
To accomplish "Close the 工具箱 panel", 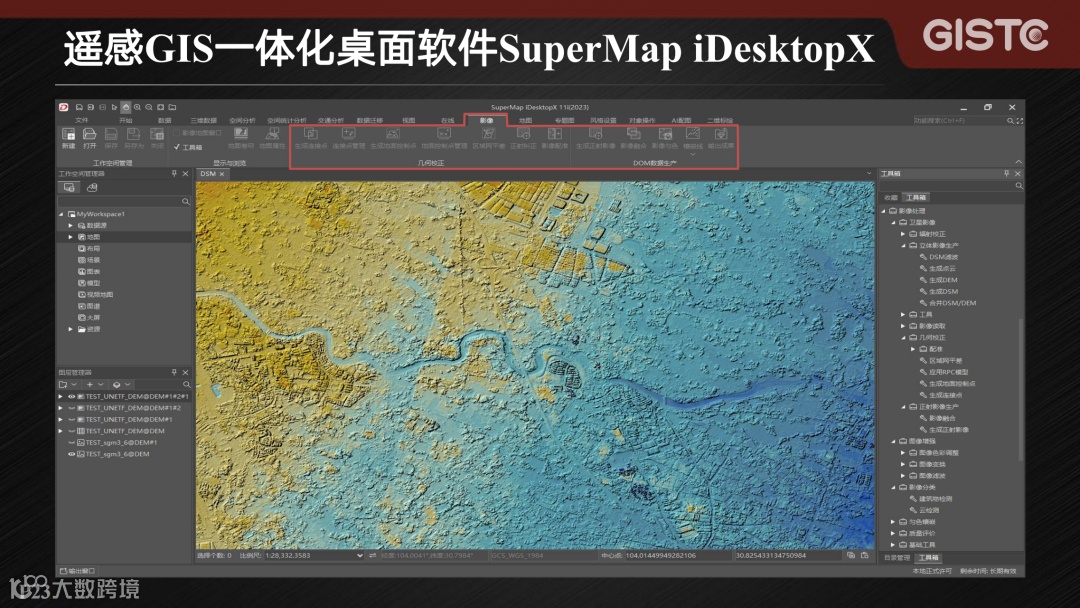I will click(x=1017, y=174).
